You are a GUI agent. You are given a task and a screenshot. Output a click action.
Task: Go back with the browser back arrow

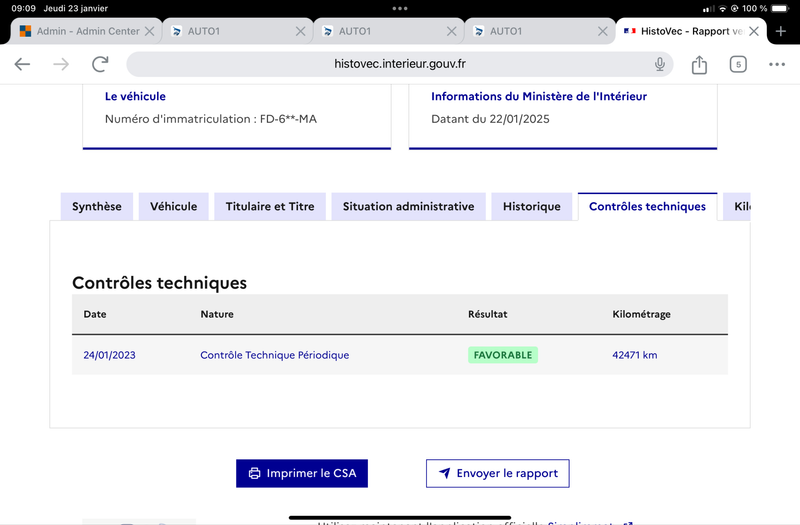[22, 64]
